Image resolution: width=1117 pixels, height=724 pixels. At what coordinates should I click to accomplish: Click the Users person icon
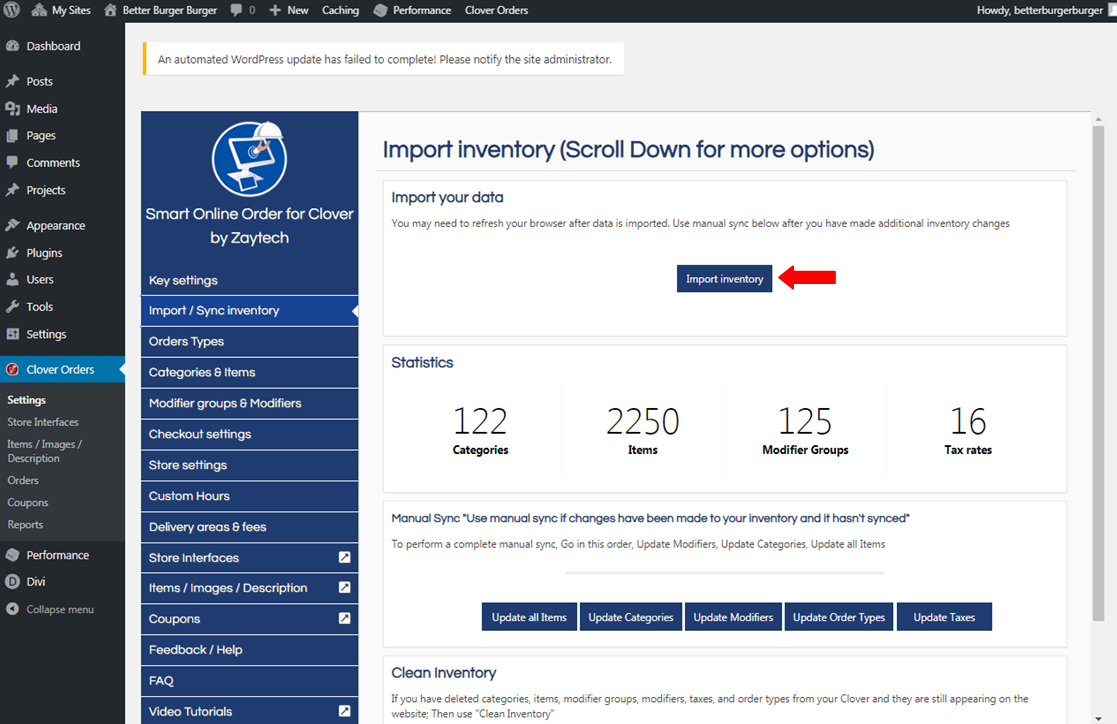12,279
